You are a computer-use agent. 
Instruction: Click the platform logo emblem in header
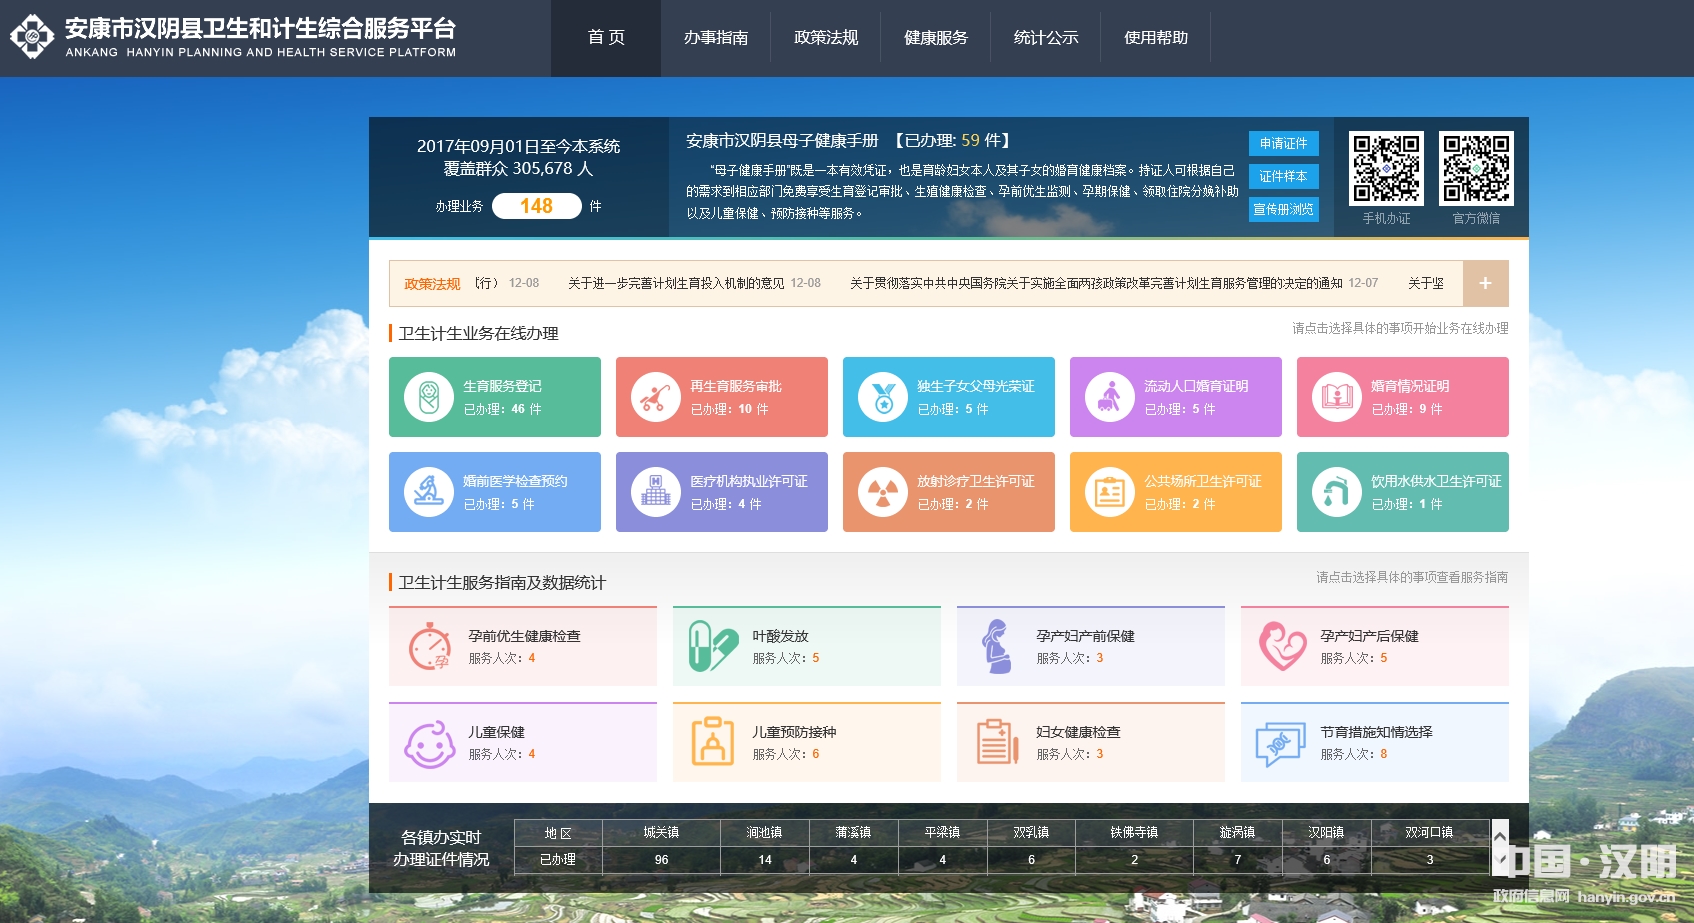tap(32, 37)
